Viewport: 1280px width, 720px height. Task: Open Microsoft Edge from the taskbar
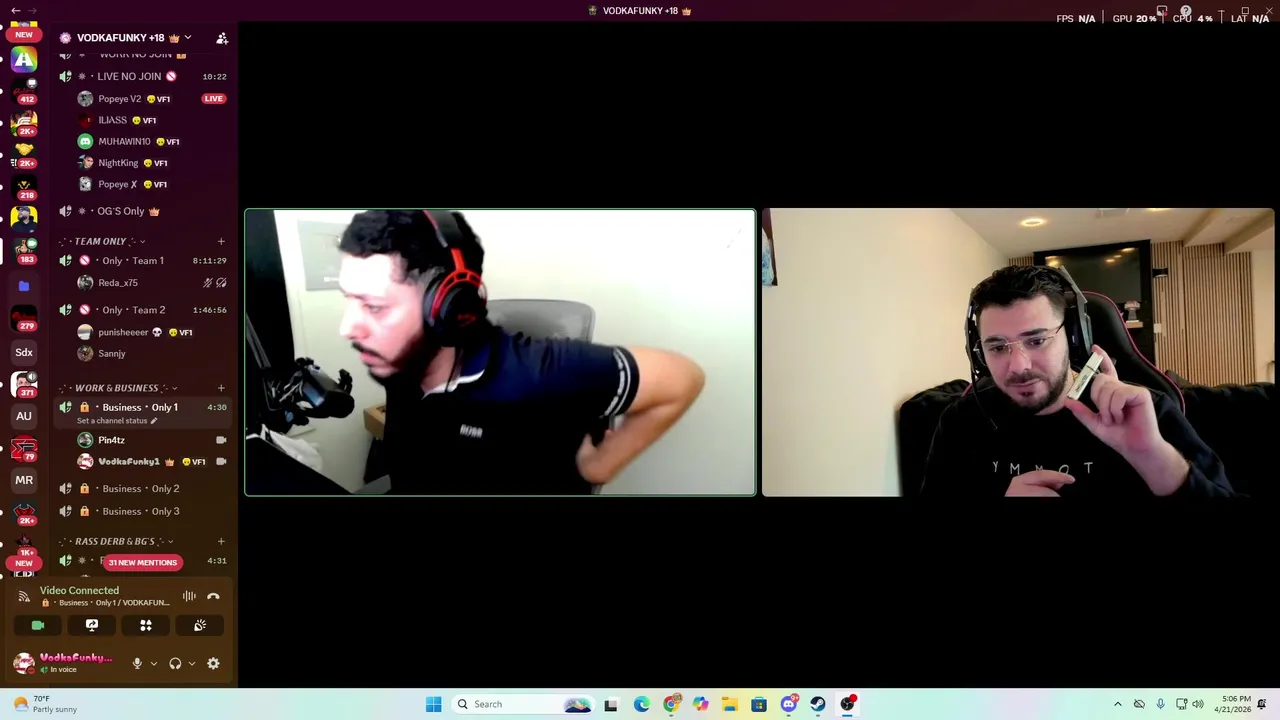[641, 704]
